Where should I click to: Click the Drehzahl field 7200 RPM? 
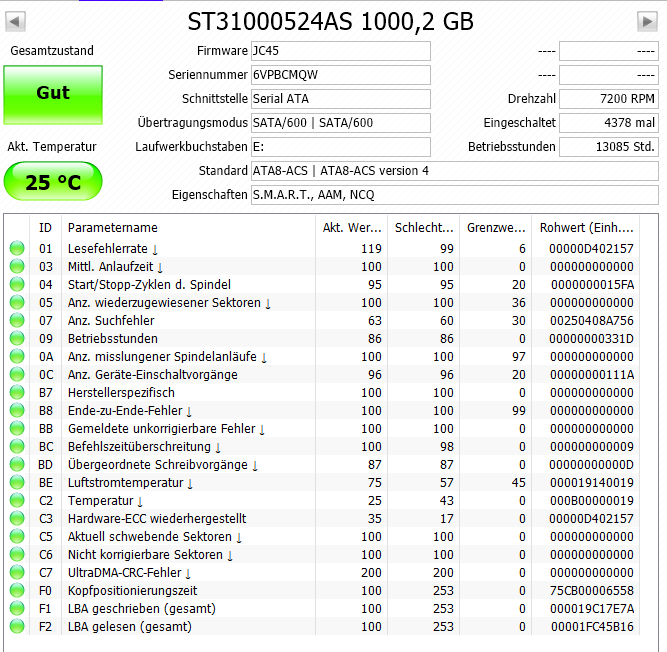(x=609, y=99)
